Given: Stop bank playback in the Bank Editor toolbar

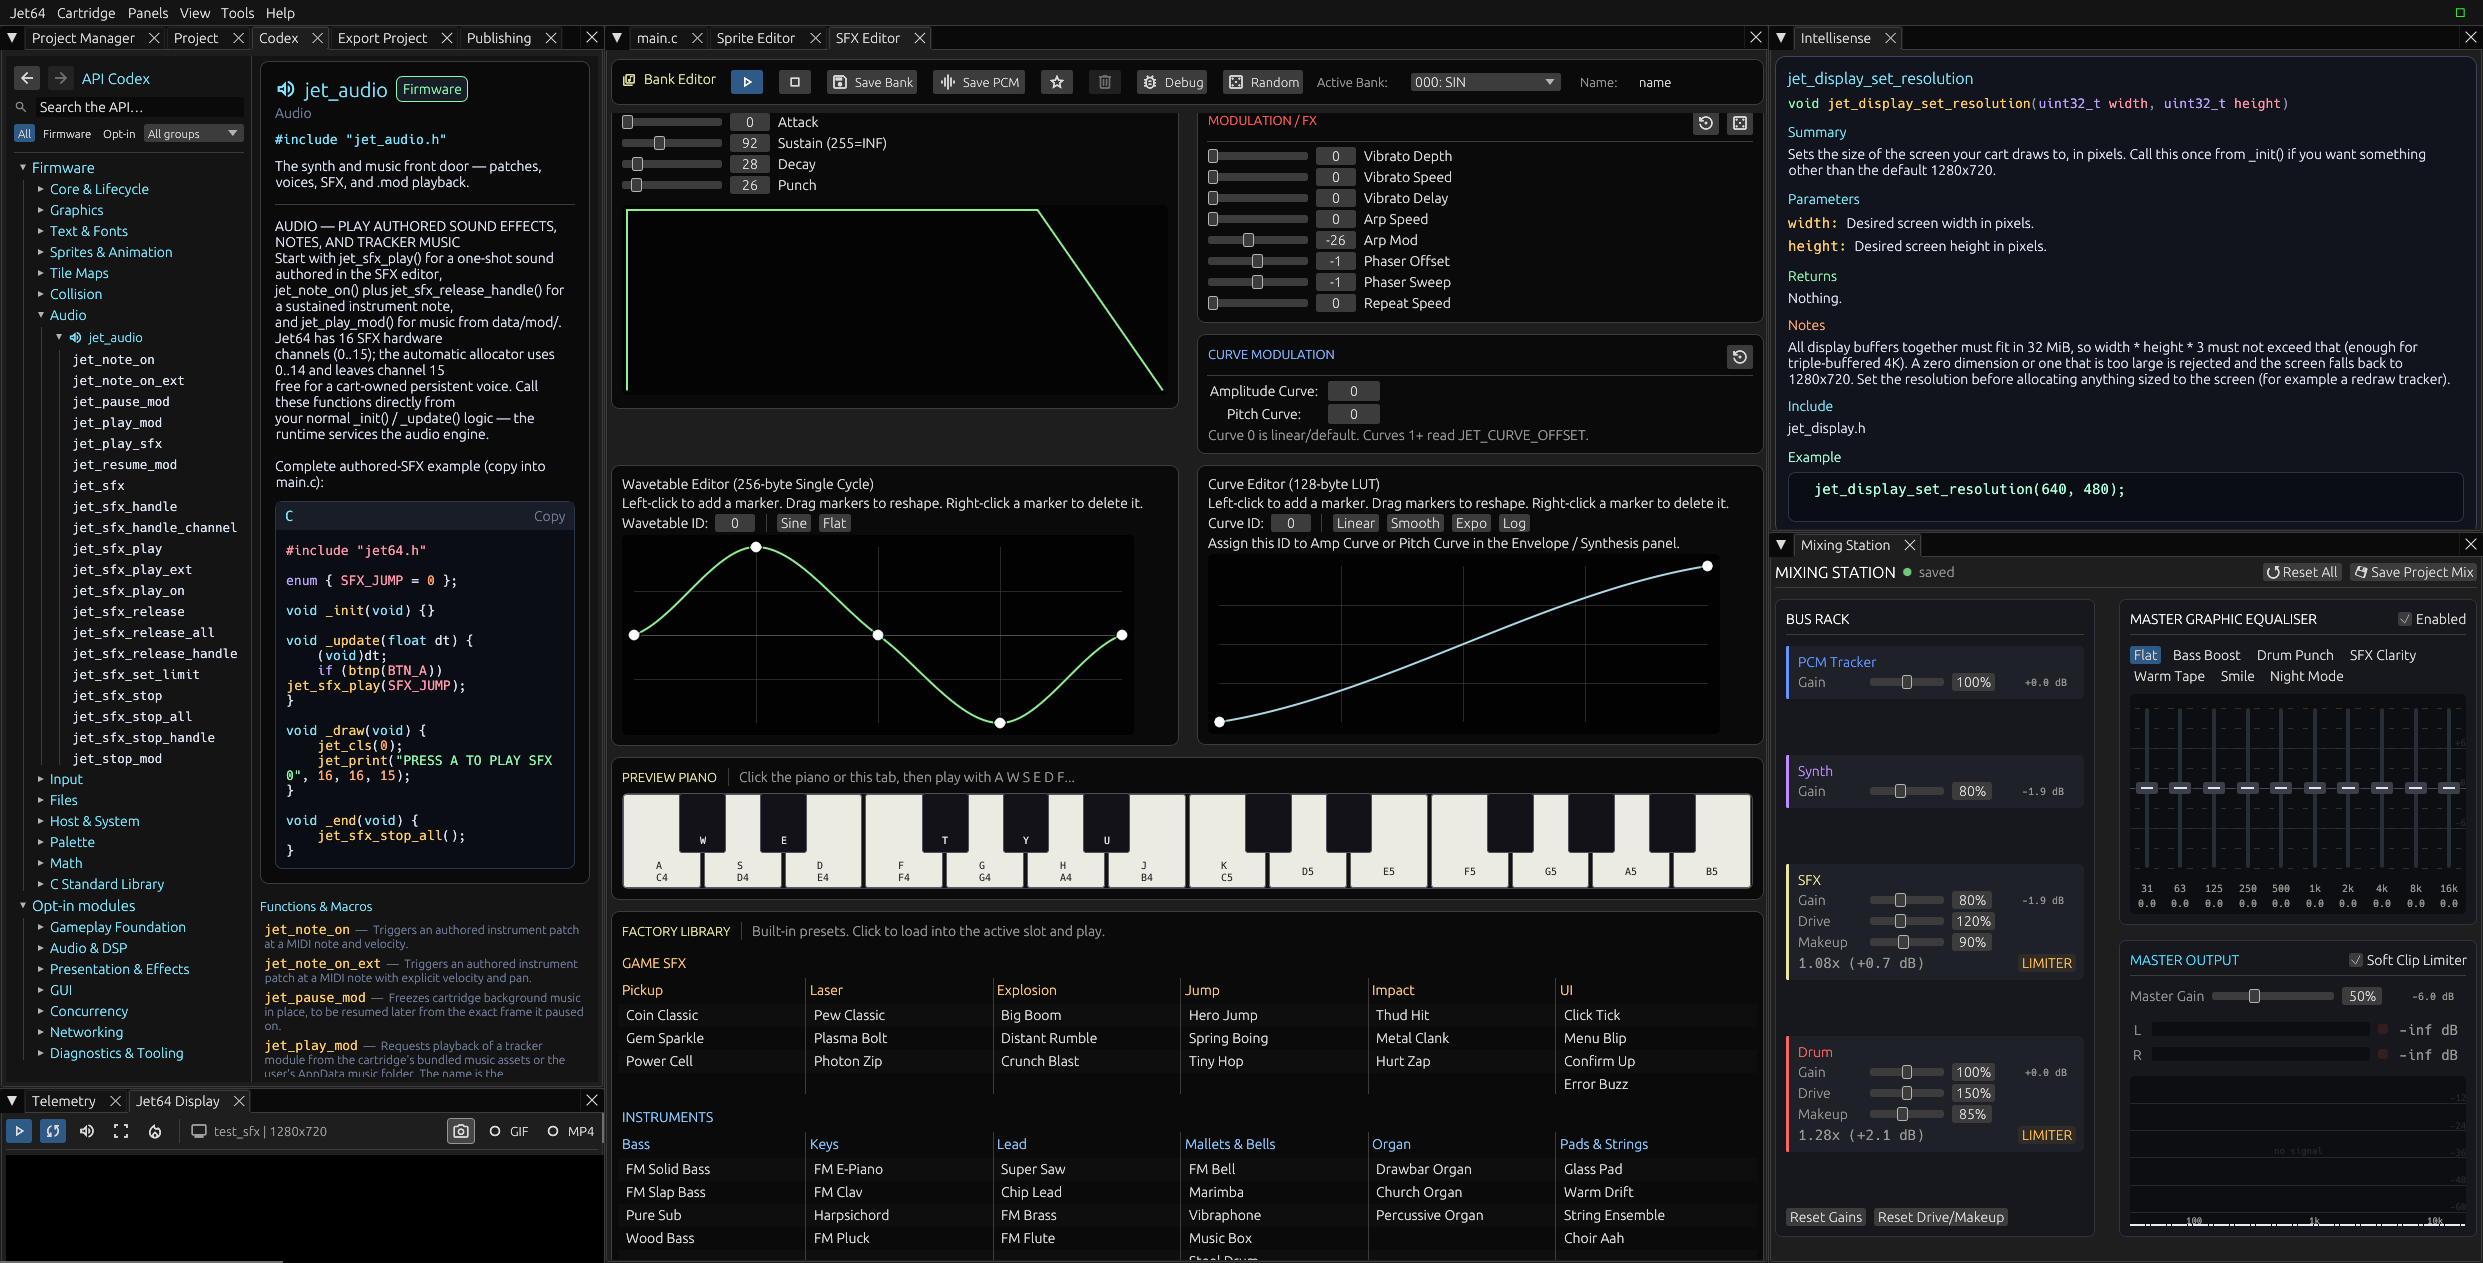Looking at the screenshot, I should click(x=795, y=82).
